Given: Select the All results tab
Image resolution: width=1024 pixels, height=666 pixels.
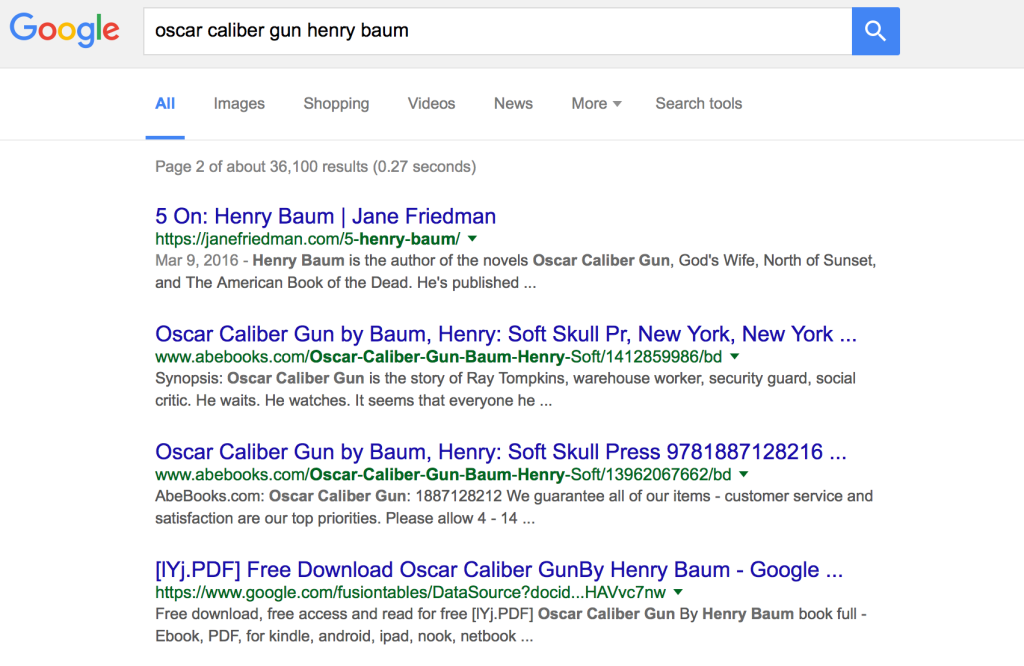Looking at the screenshot, I should pos(165,103).
